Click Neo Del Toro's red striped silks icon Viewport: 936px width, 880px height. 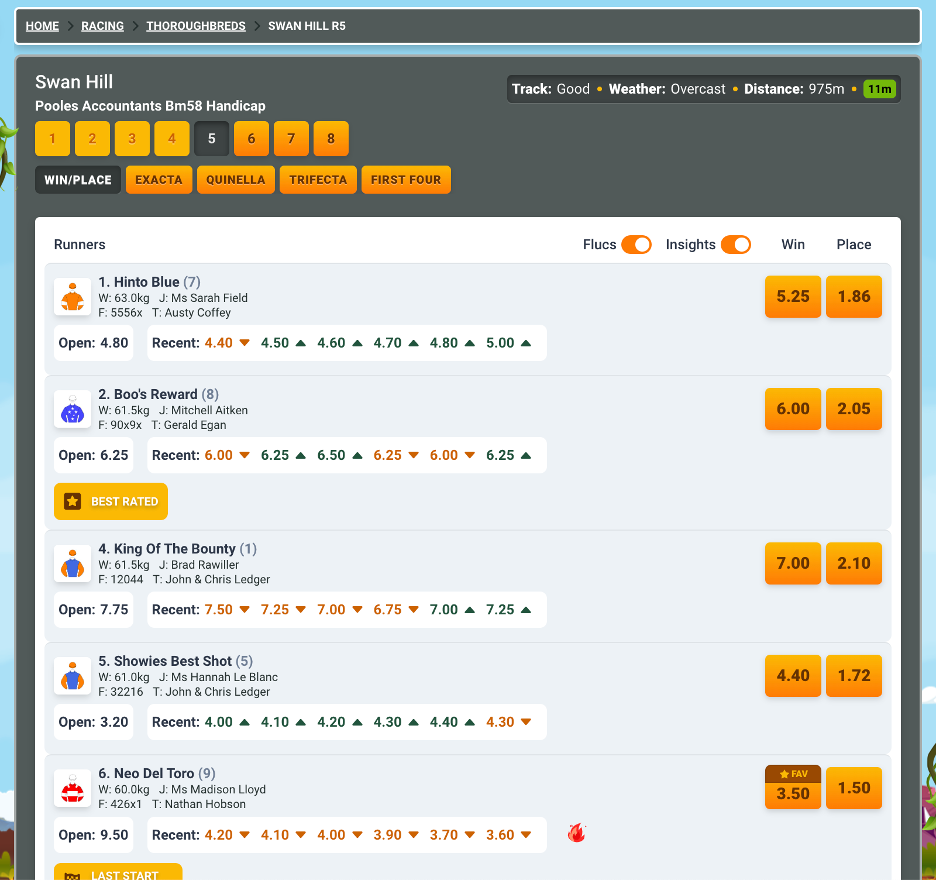pos(72,787)
